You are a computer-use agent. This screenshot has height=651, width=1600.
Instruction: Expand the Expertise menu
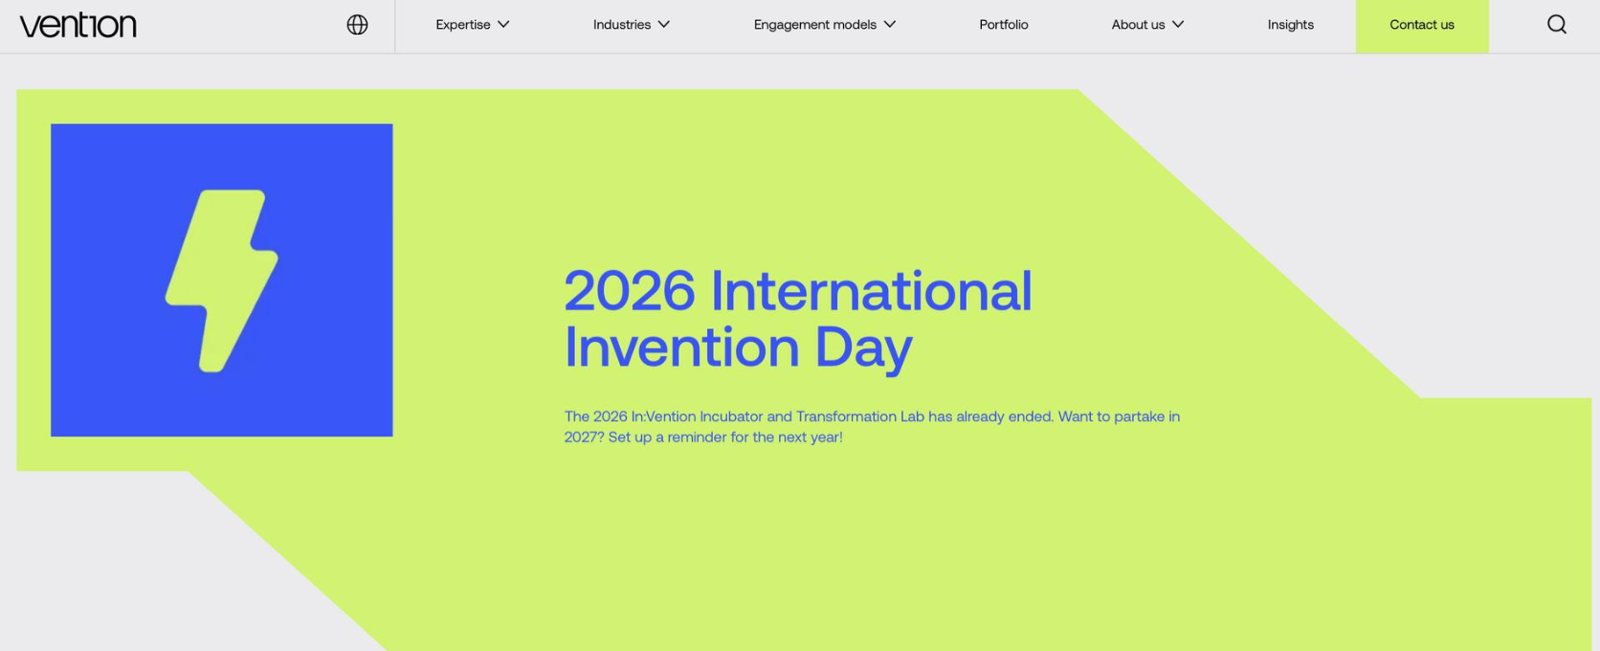(472, 25)
